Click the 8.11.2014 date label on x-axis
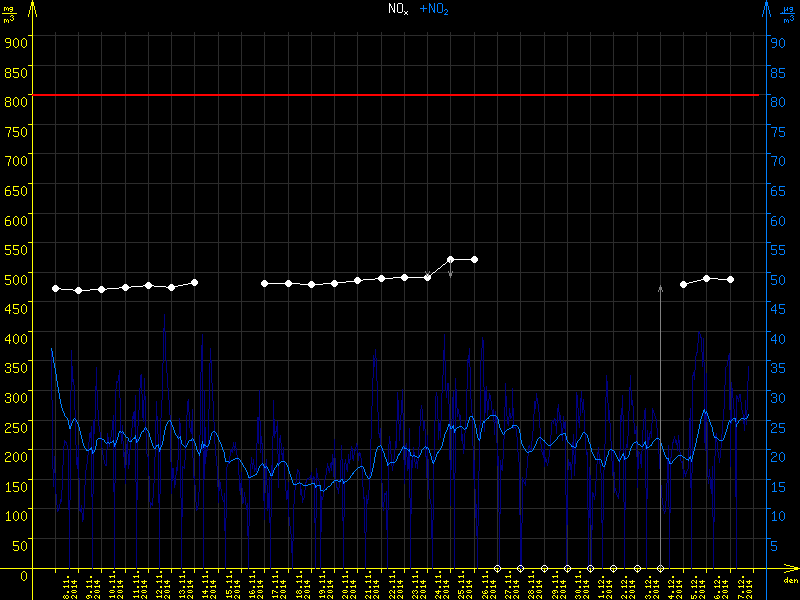Image resolution: width=800 pixels, height=600 pixels. point(68,585)
